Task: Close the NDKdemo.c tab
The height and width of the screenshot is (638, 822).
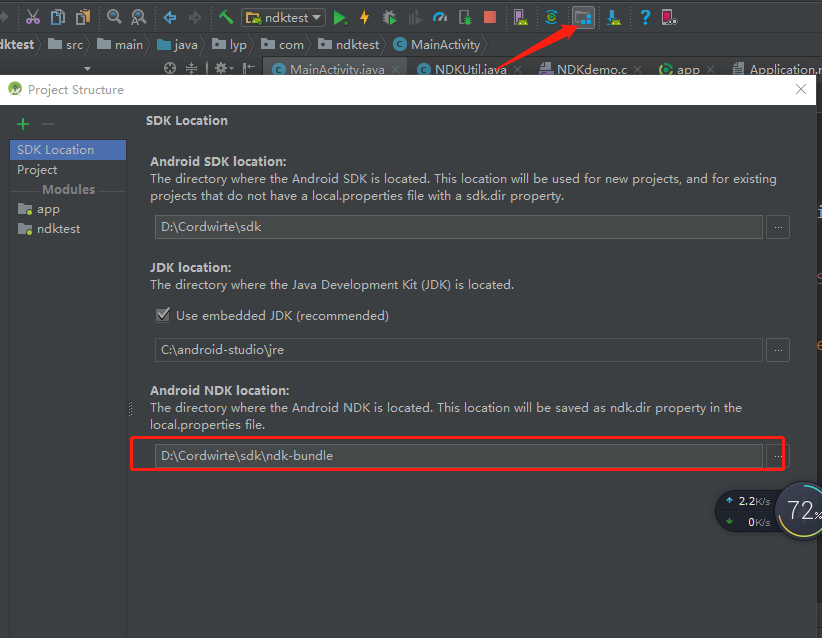Action: [637, 69]
